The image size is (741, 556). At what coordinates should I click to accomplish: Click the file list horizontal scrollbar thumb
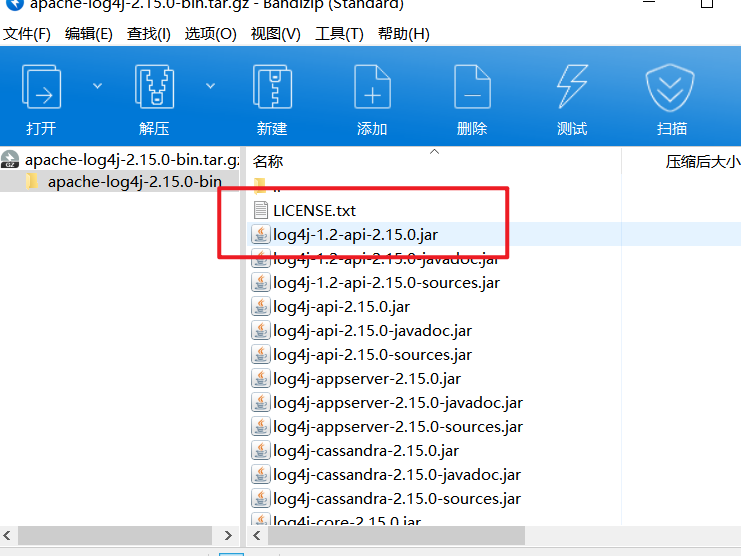[396, 535]
